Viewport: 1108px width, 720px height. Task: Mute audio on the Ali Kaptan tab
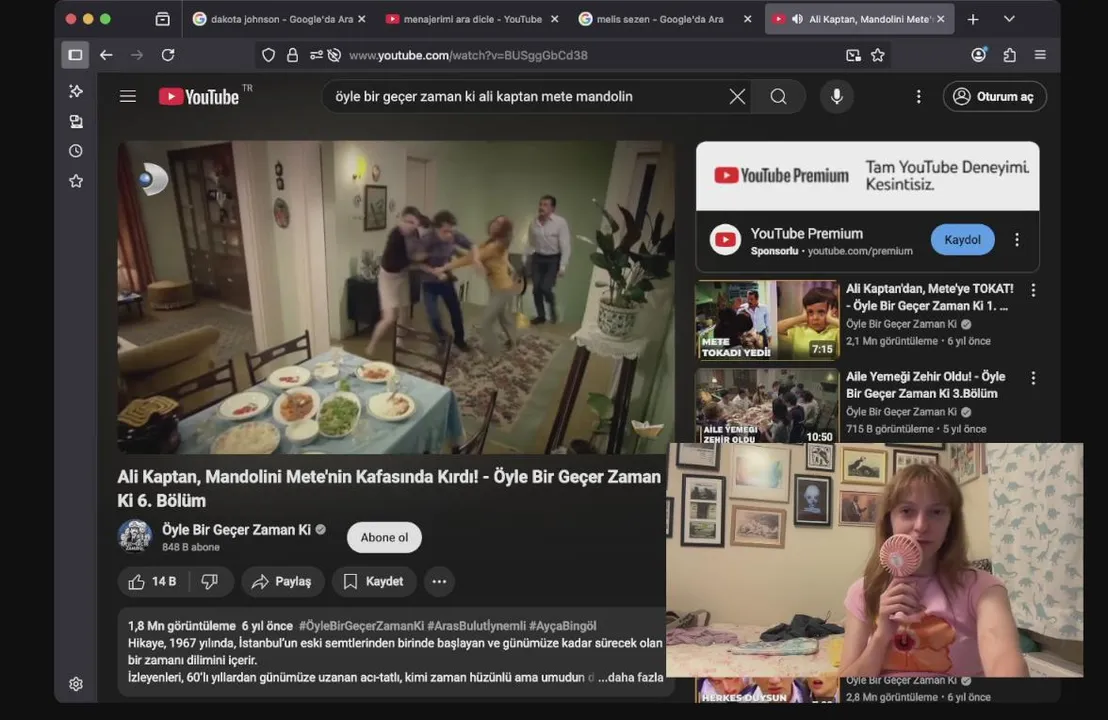(797, 19)
